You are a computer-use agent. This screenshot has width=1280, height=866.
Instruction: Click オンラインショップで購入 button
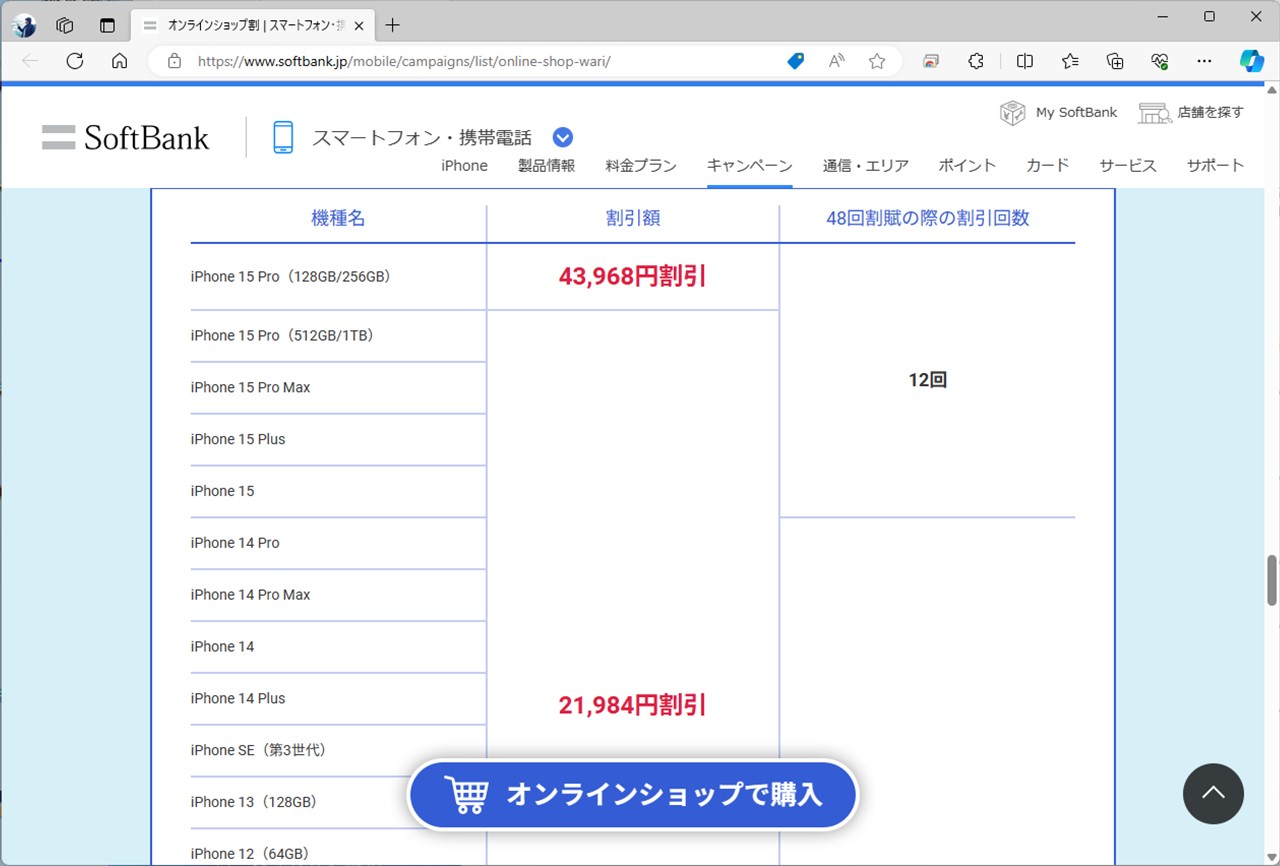coord(633,795)
